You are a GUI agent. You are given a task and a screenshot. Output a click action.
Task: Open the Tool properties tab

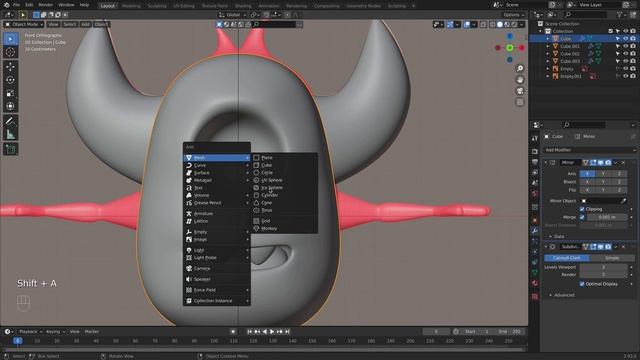click(x=535, y=139)
